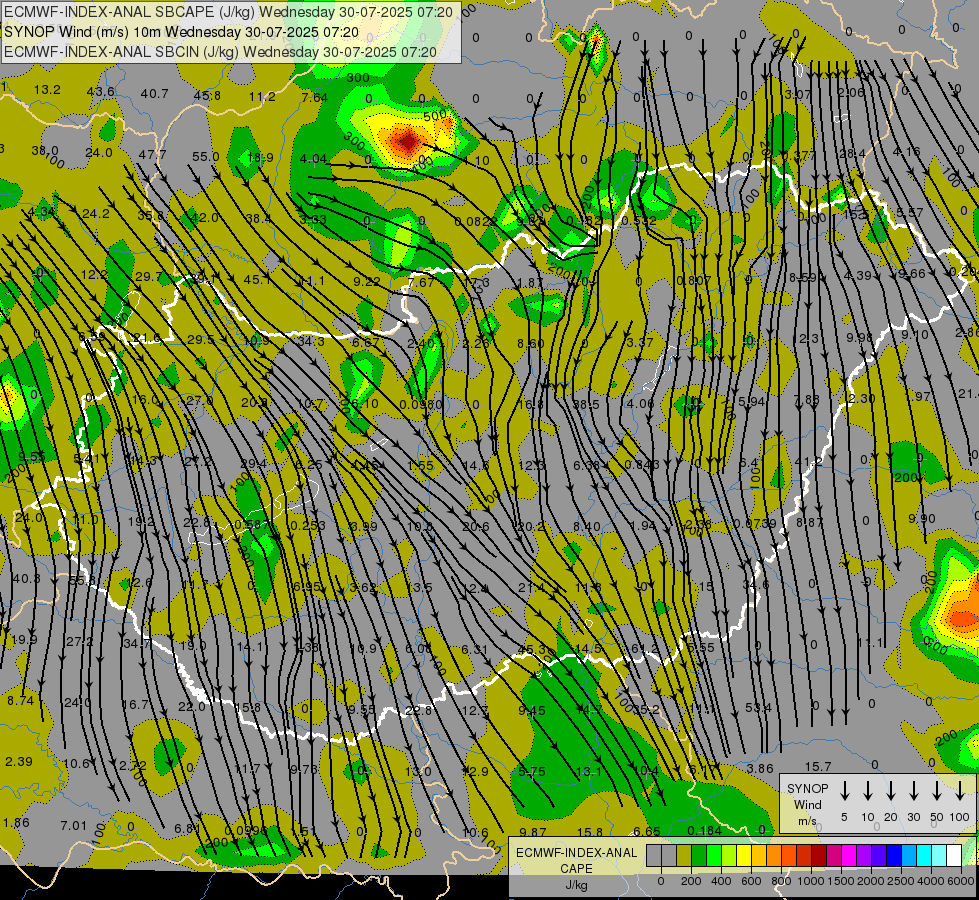Click the 8.60 value on map
Image resolution: width=979 pixels, height=900 pixels.
pos(531,344)
